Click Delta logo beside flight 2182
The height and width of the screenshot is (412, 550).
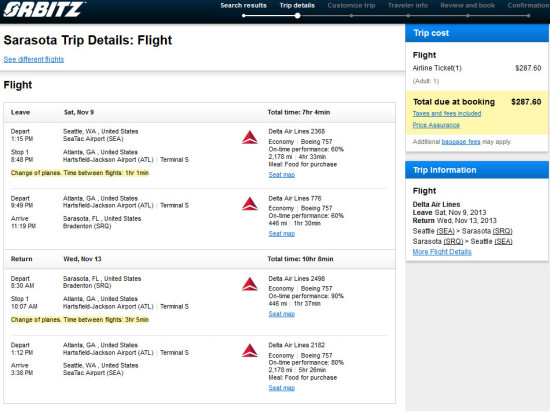(x=250, y=351)
